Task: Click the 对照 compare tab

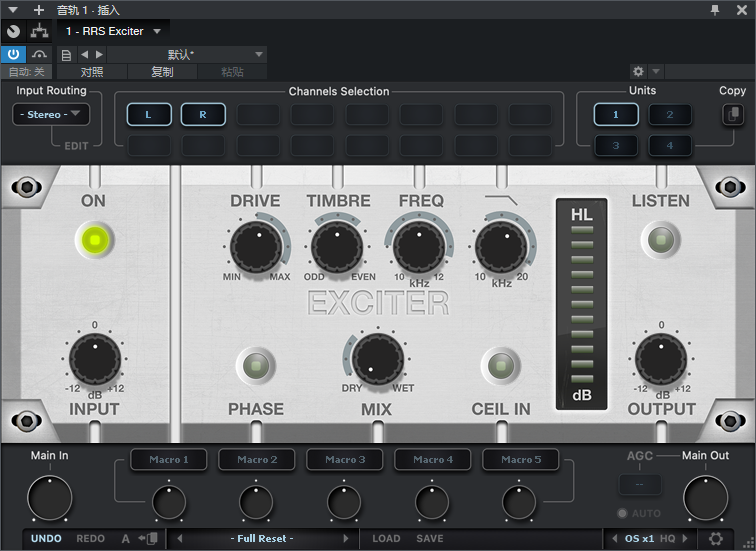Action: coord(92,72)
